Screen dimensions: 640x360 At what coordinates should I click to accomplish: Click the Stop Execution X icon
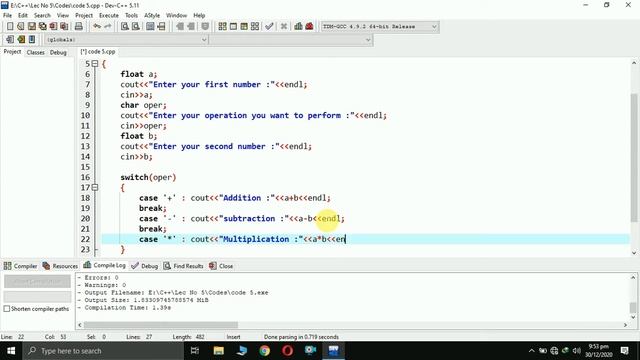click(284, 27)
